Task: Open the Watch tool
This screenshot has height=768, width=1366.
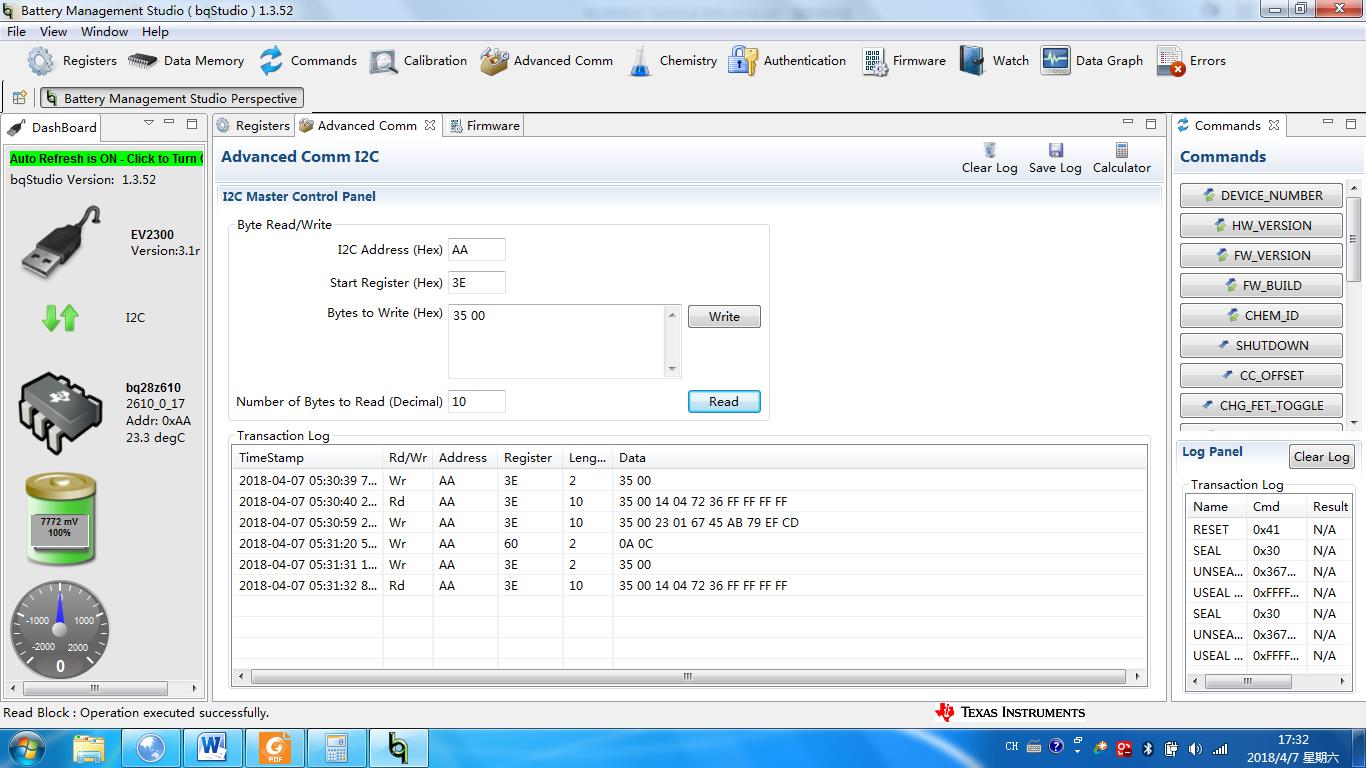Action: 994,61
